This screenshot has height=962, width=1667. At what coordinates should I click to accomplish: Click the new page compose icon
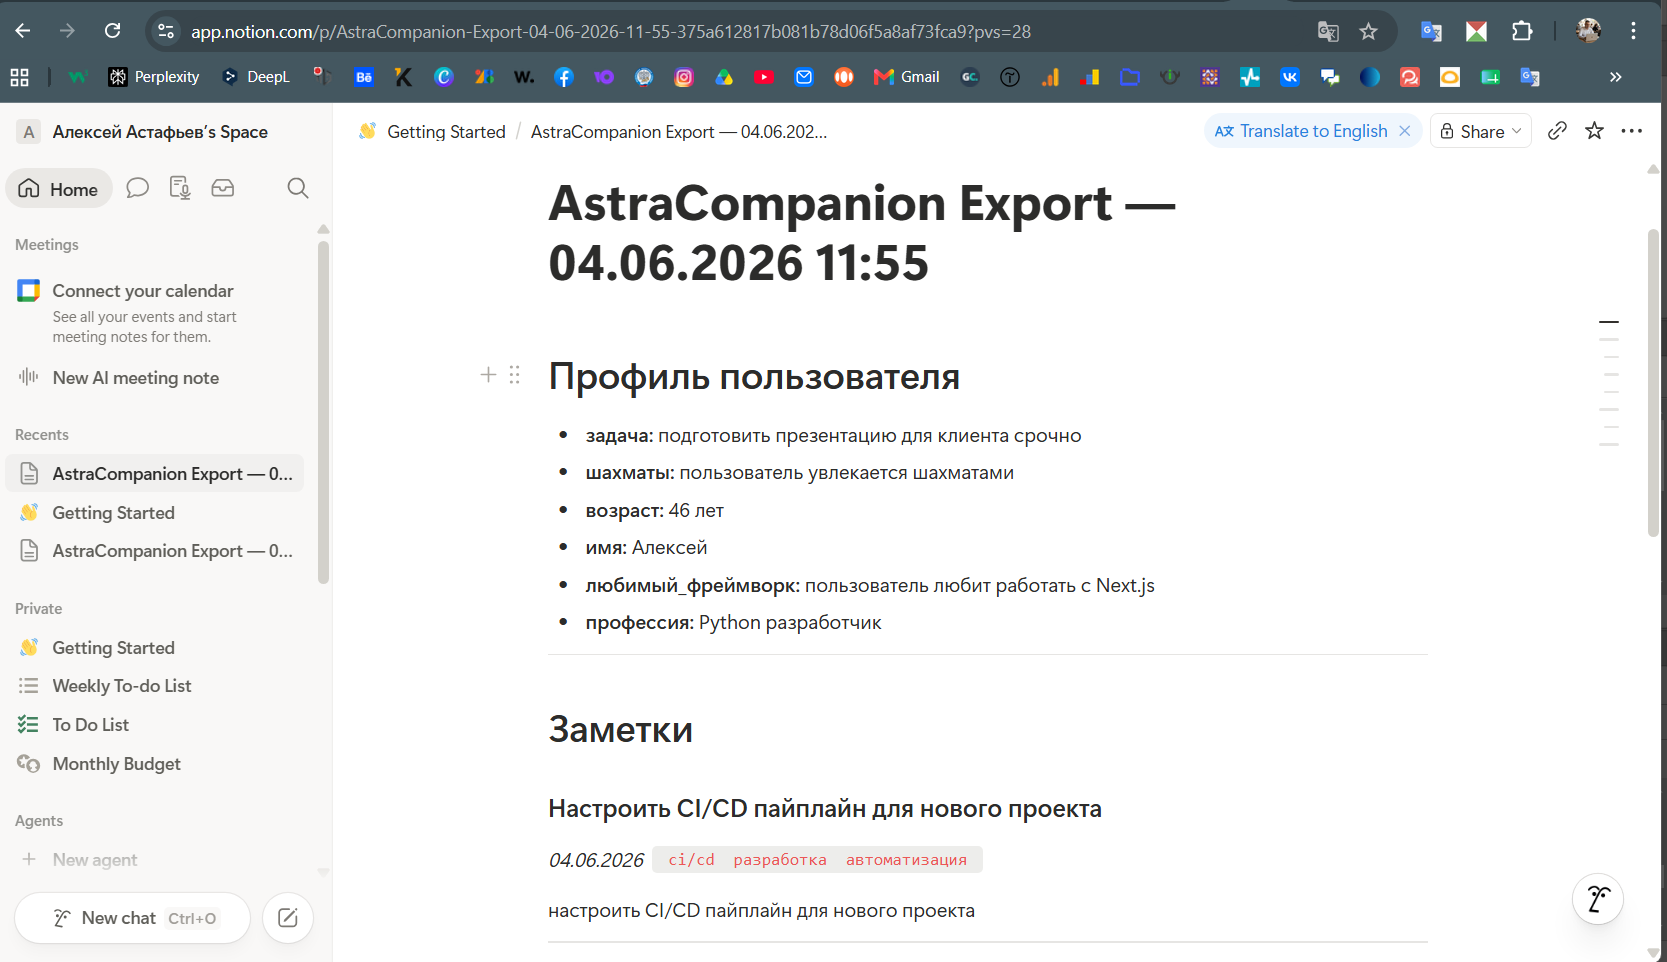288,918
